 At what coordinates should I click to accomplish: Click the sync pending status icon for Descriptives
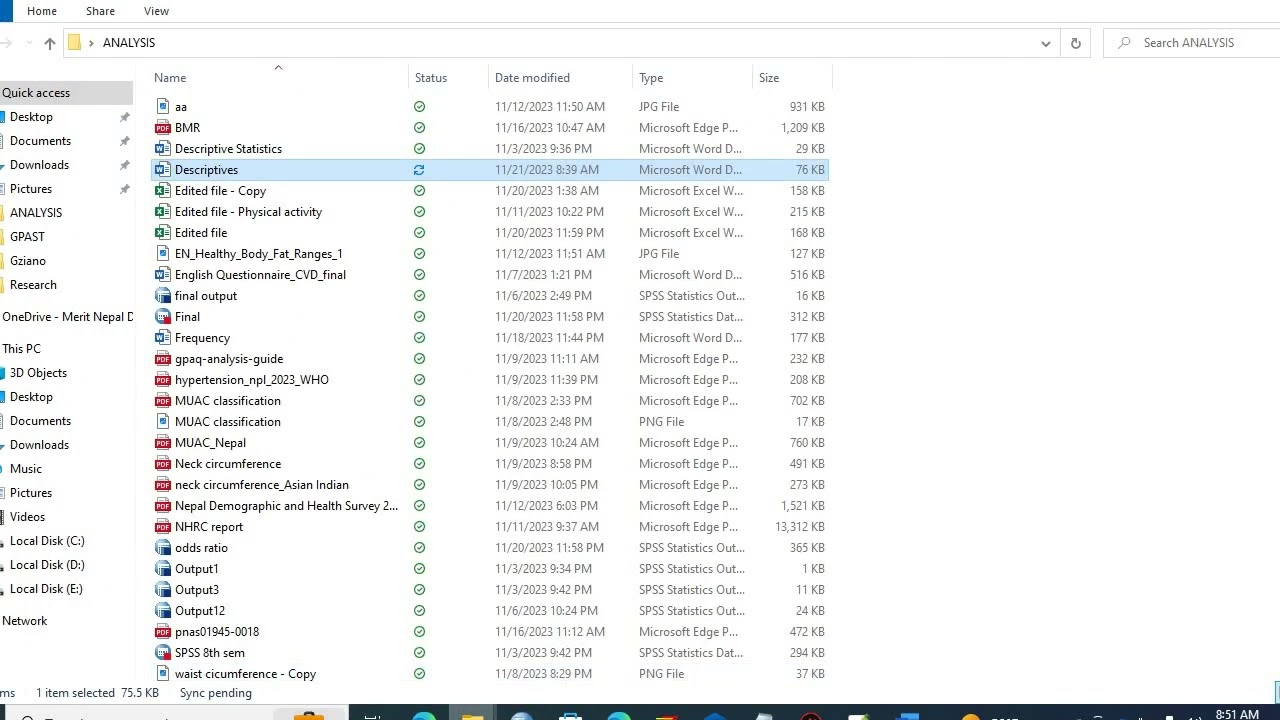[419, 170]
